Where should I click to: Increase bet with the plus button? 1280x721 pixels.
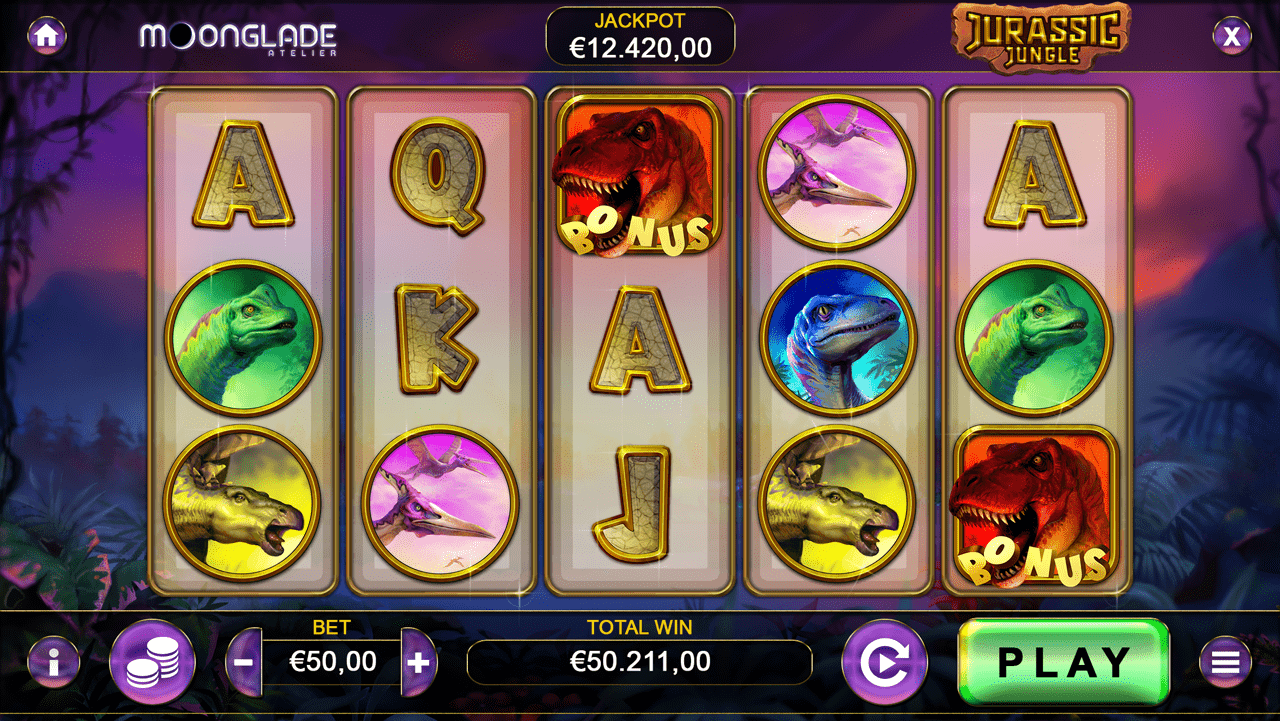(x=419, y=661)
